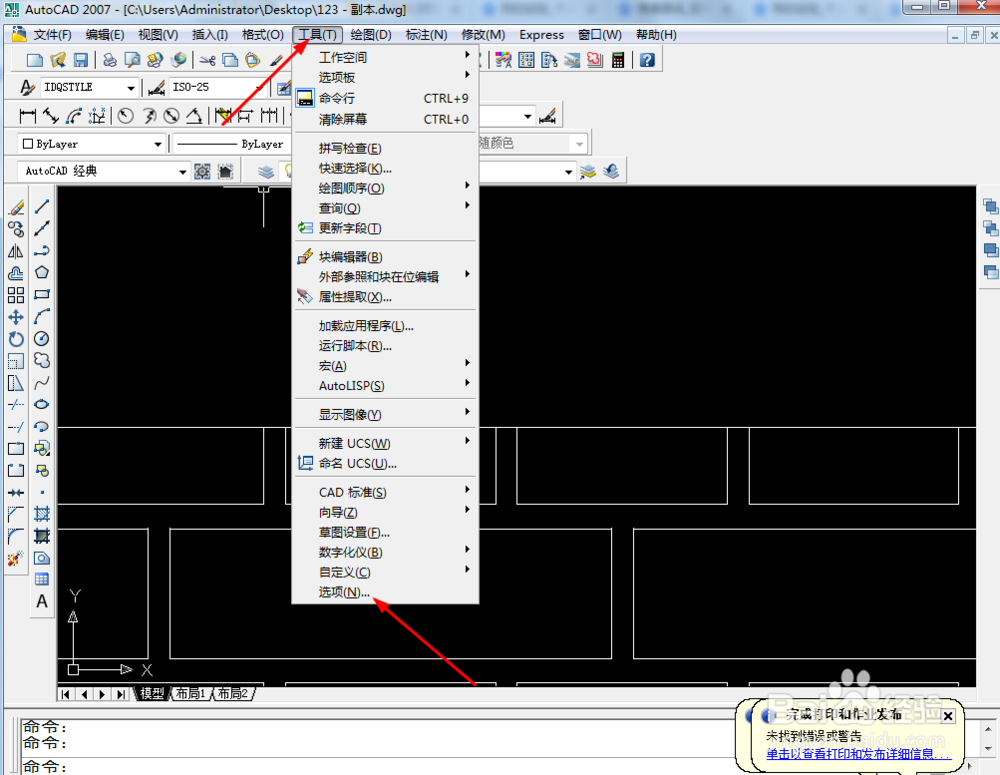Screen dimensions: 1000x775
Task: Choose 草图设置(F)... menu entry
Action: coord(385,532)
